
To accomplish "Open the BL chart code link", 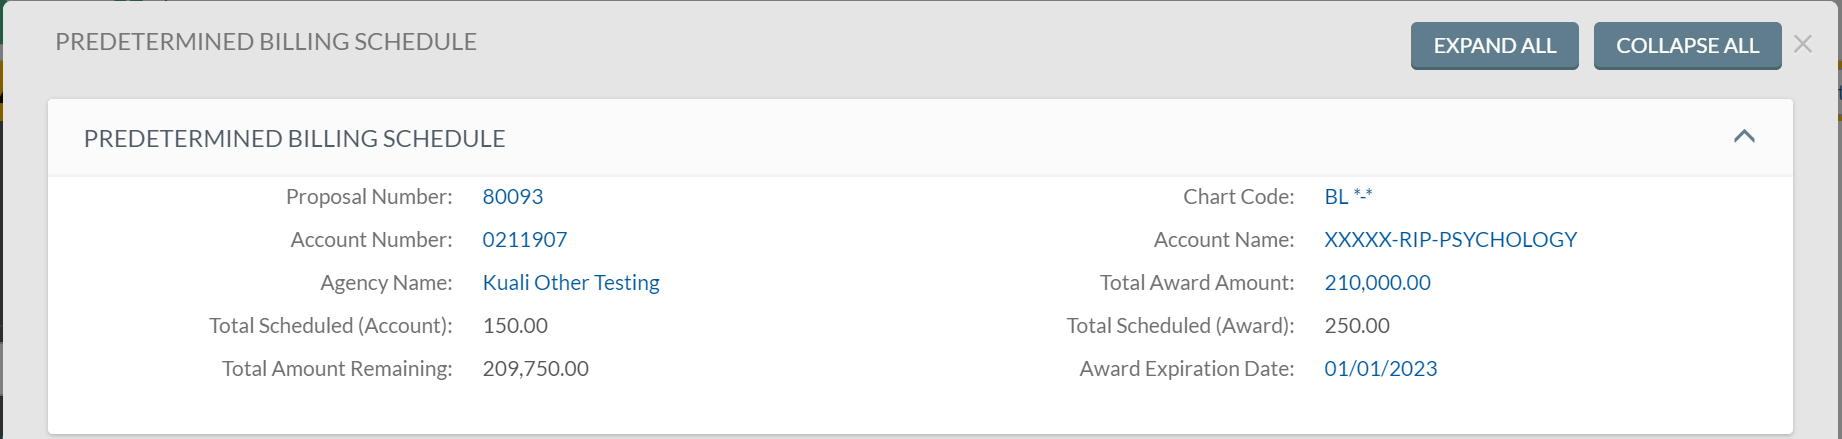I will pyautogui.click(x=1348, y=197).
